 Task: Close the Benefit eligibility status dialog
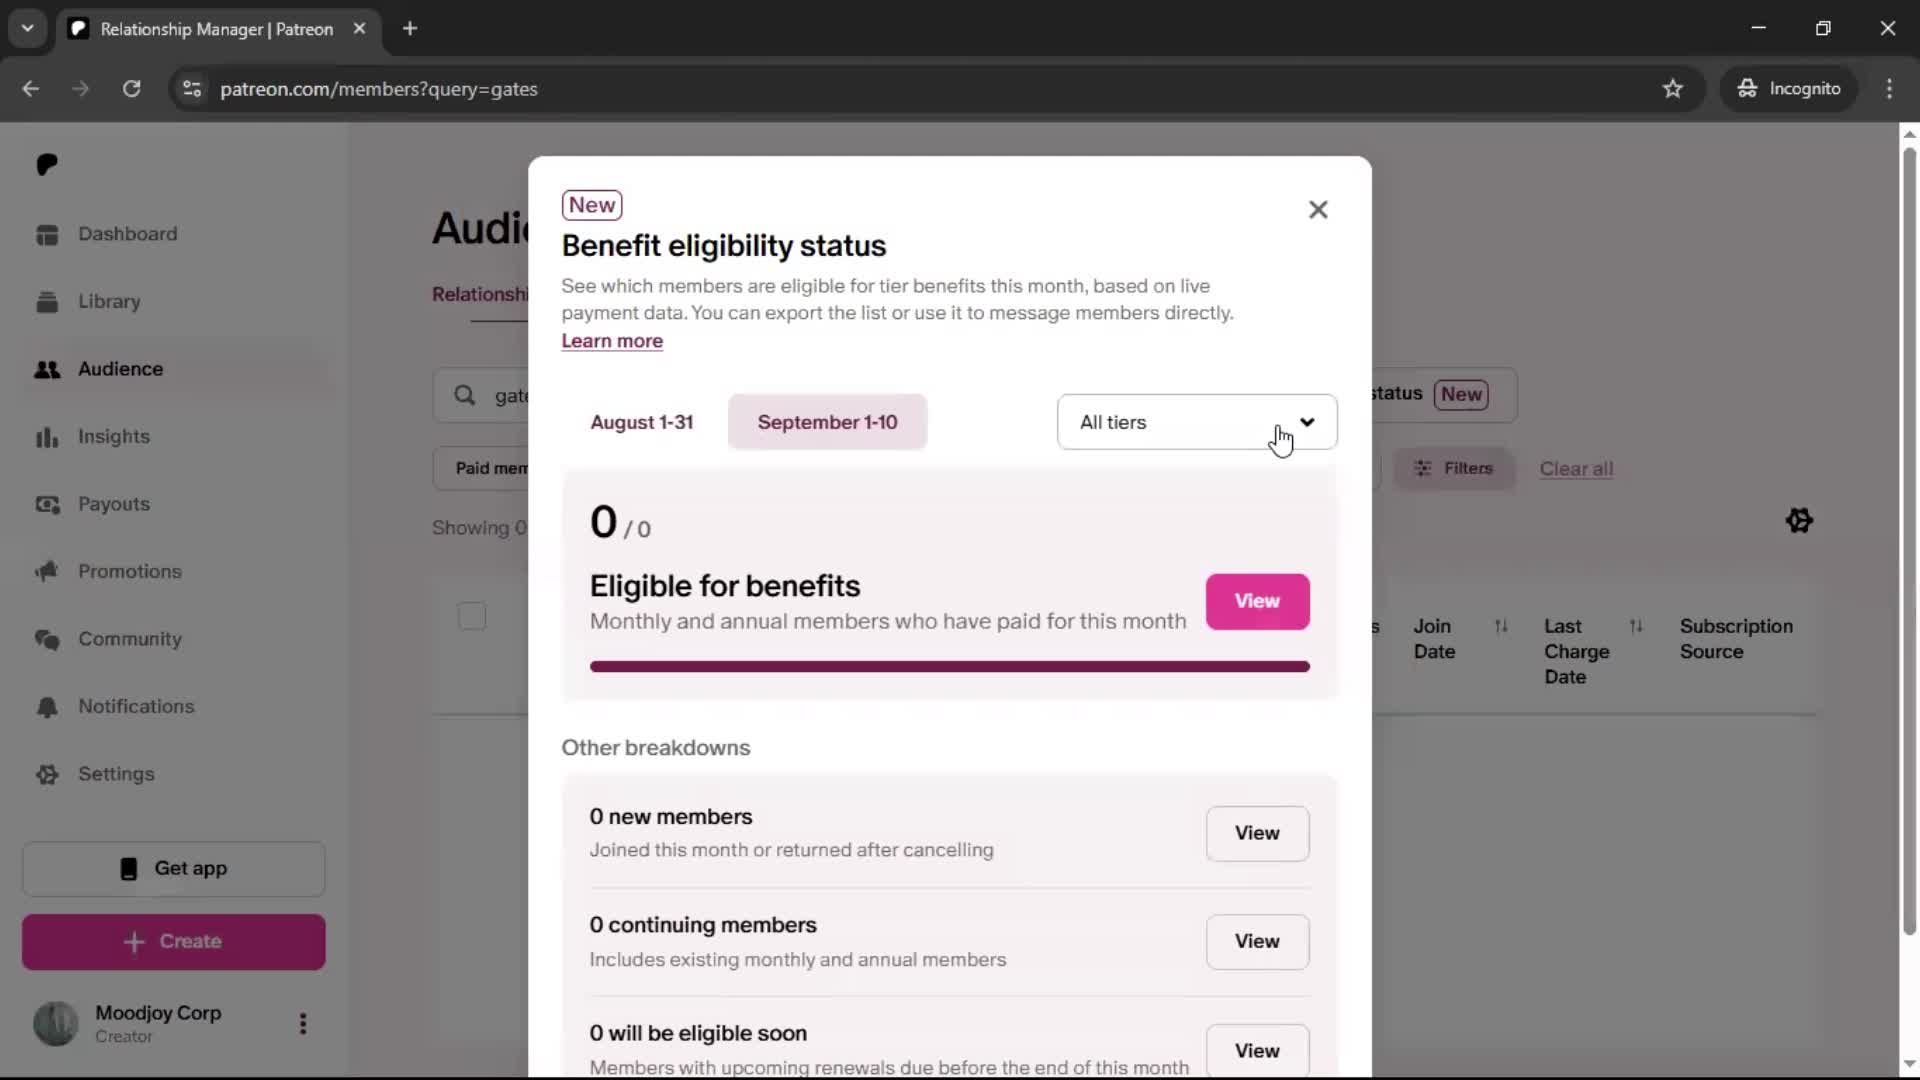(x=1318, y=210)
